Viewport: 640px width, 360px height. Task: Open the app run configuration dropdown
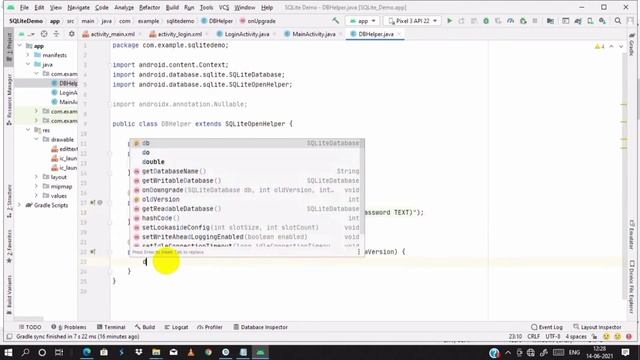(362, 20)
